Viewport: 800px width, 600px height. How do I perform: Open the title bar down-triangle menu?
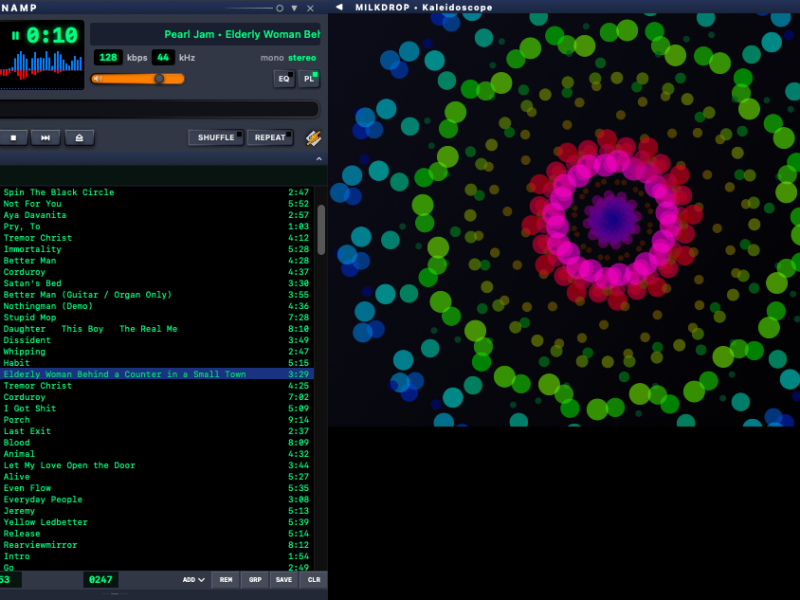click(295, 7)
